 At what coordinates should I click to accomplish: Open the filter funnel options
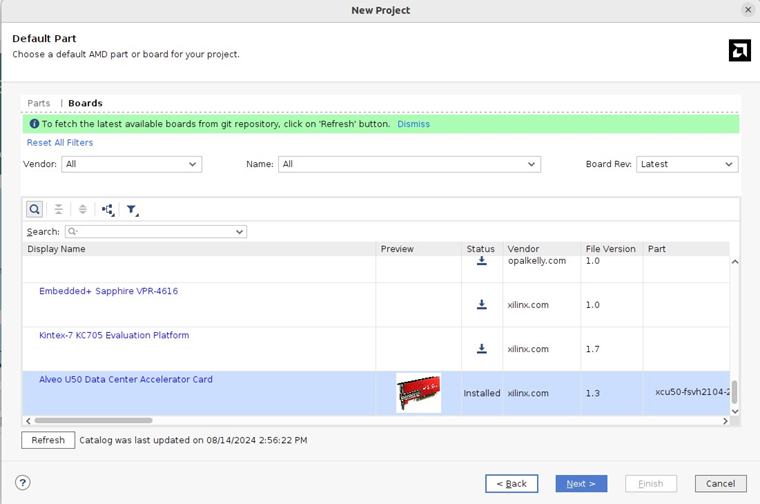coord(132,209)
